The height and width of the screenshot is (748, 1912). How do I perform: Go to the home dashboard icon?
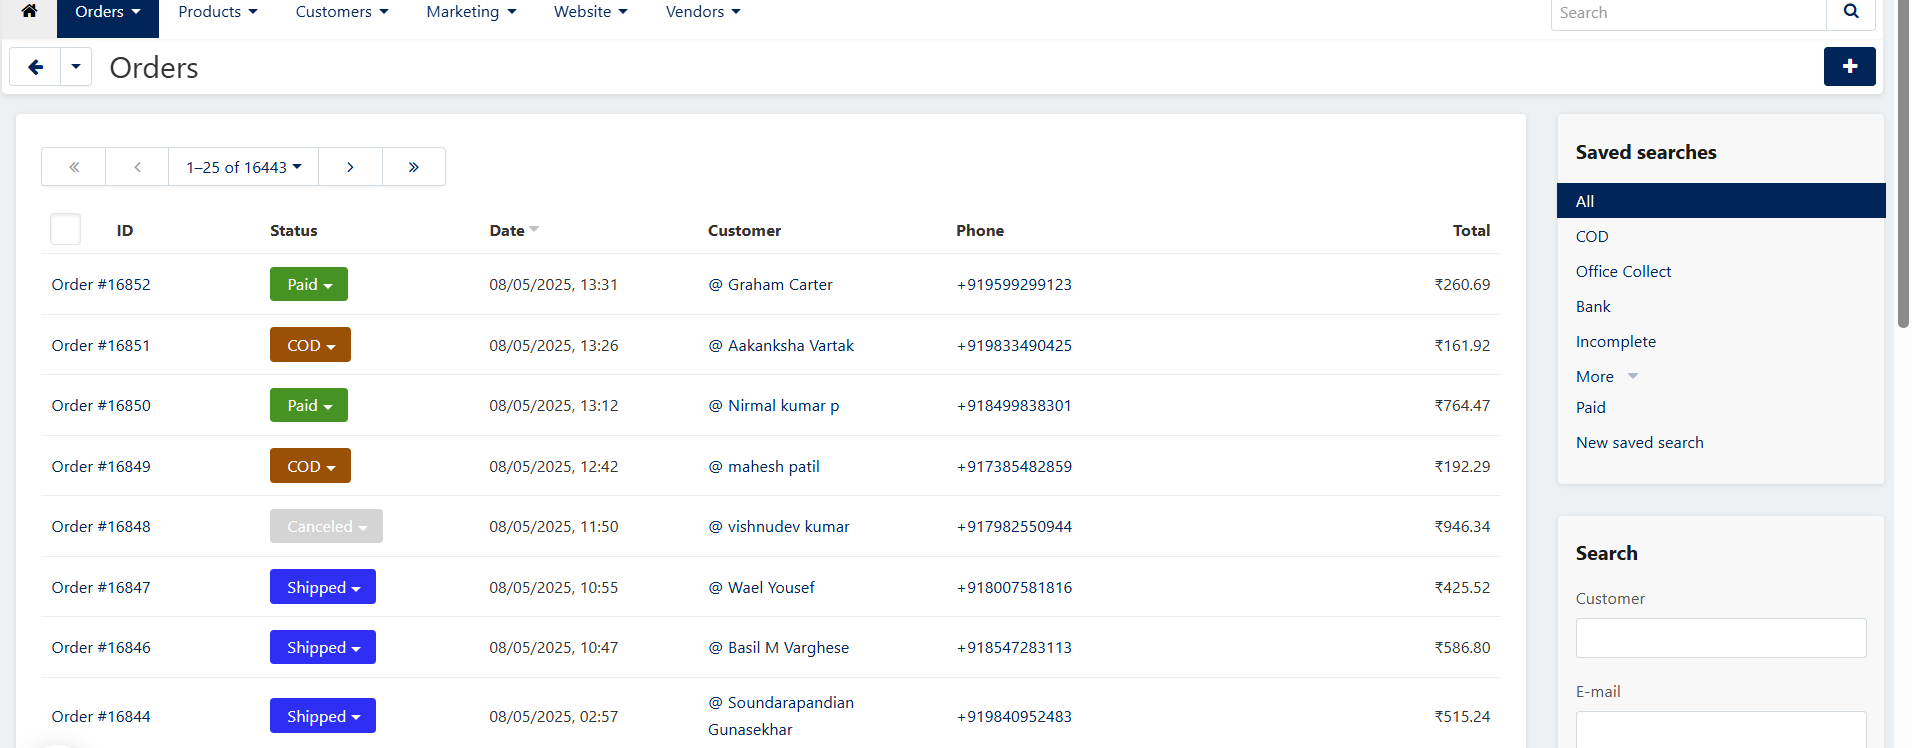point(29,11)
